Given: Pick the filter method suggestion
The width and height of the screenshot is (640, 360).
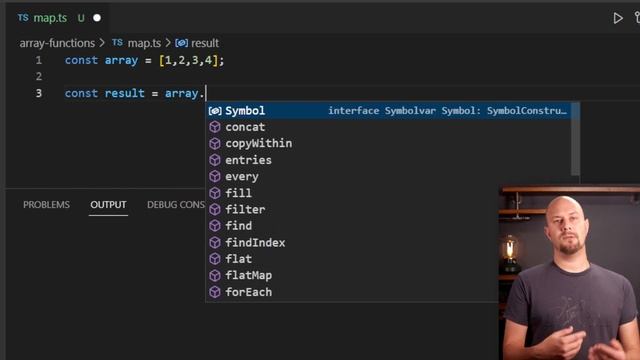Looking at the screenshot, I should [352, 209].
